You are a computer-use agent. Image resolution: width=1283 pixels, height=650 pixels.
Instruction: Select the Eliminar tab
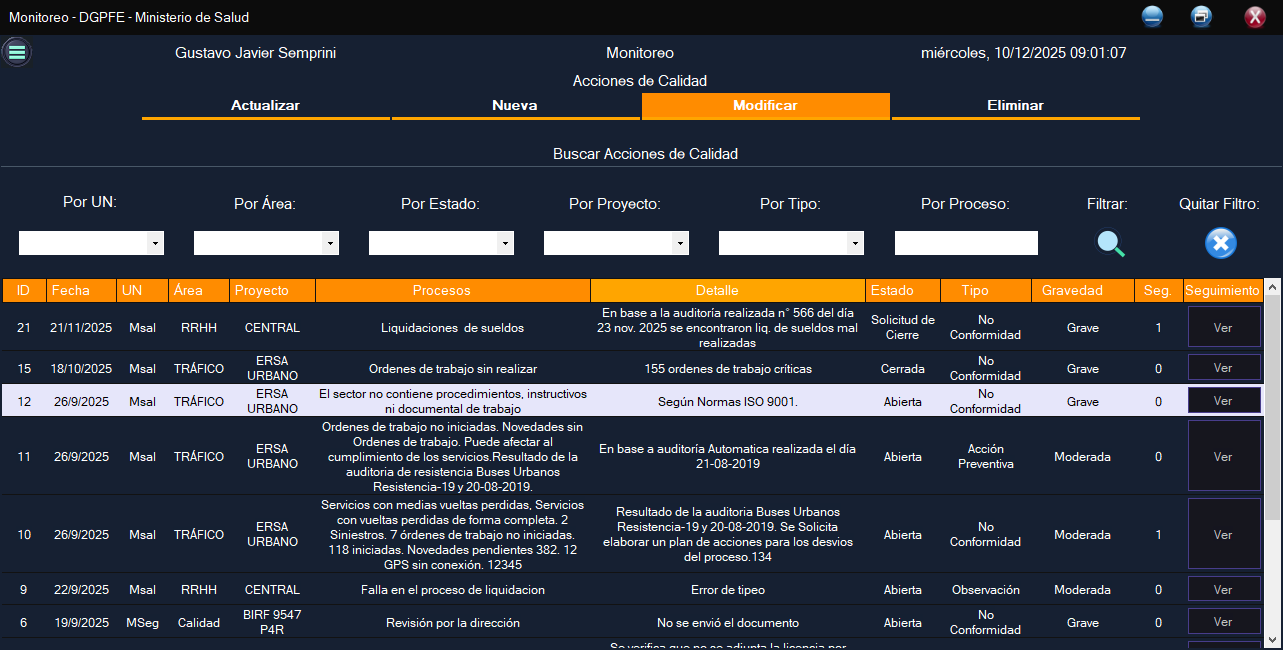pyautogui.click(x=1015, y=106)
